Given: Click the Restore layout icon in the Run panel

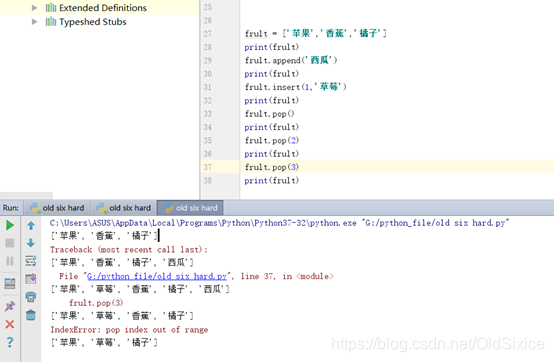Looking at the screenshot, I should click(x=10, y=283).
